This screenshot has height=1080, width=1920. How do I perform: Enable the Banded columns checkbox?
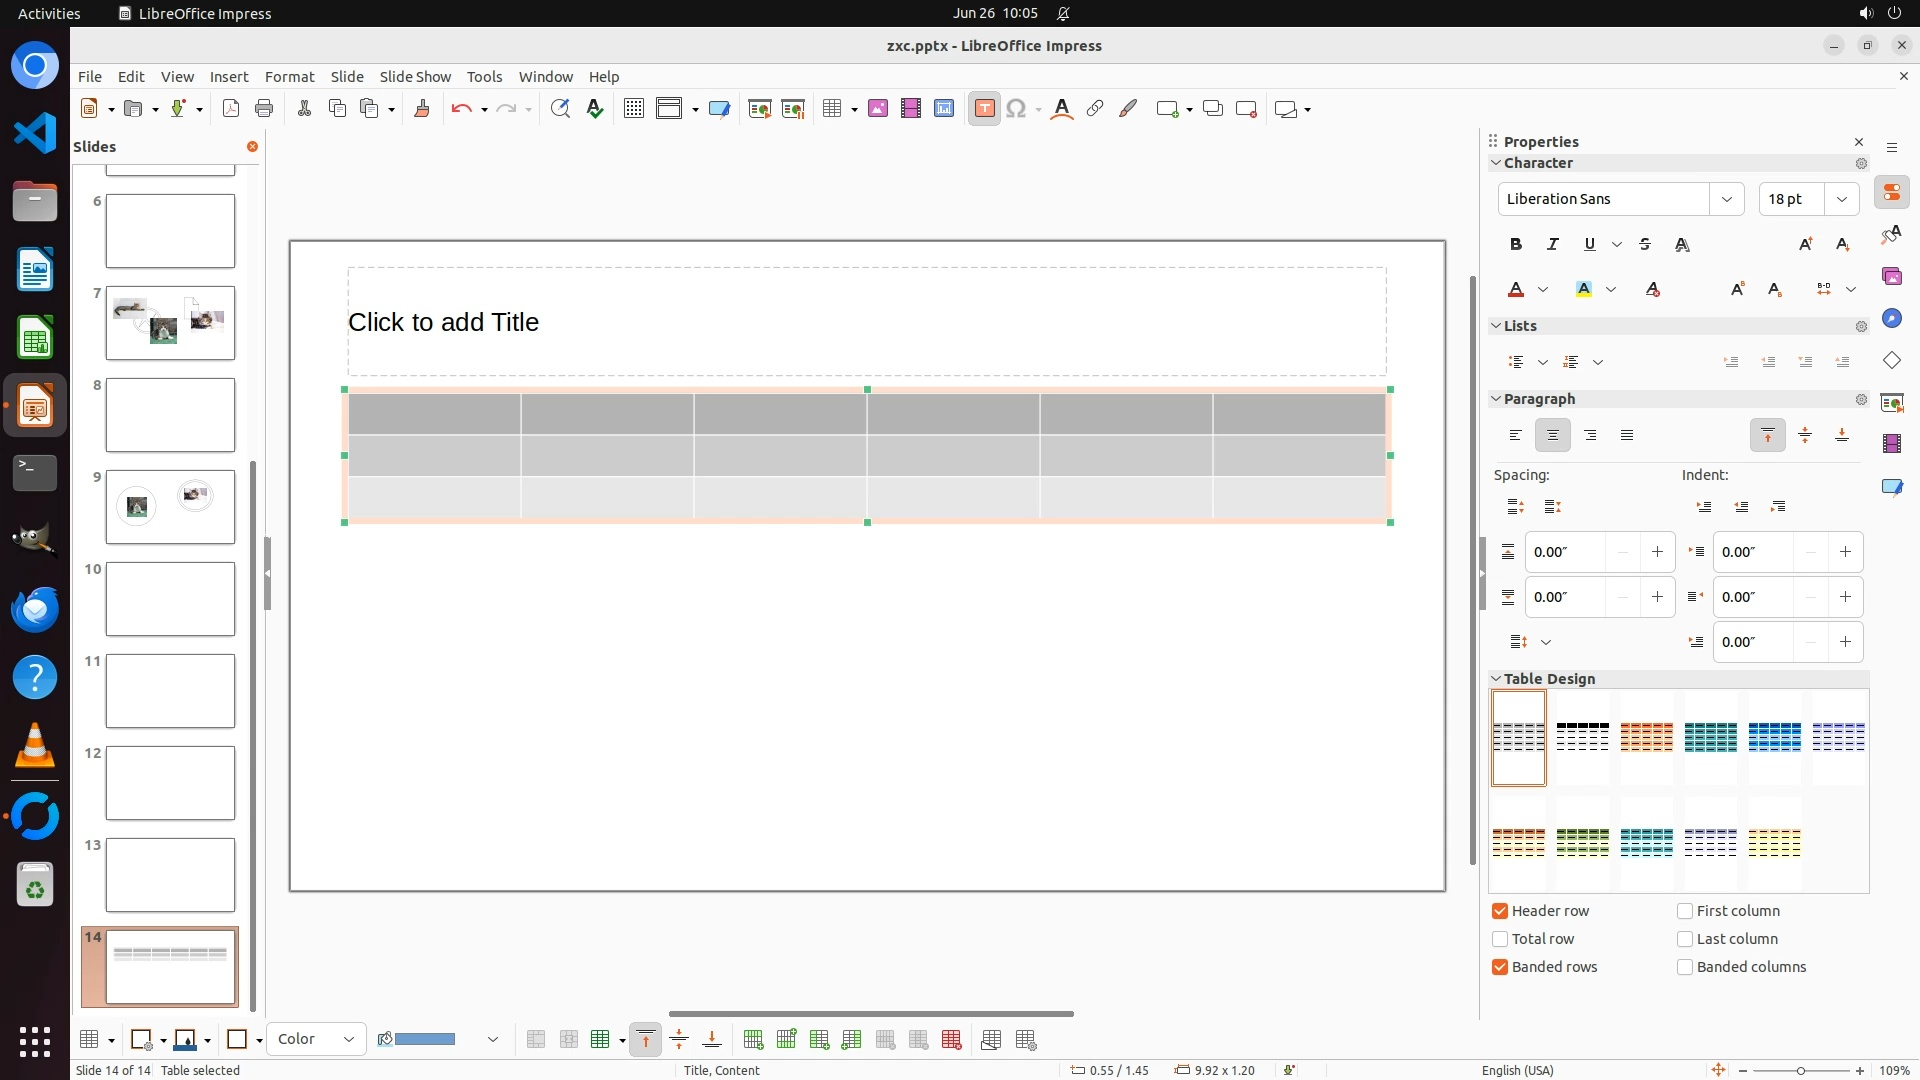[1685, 967]
